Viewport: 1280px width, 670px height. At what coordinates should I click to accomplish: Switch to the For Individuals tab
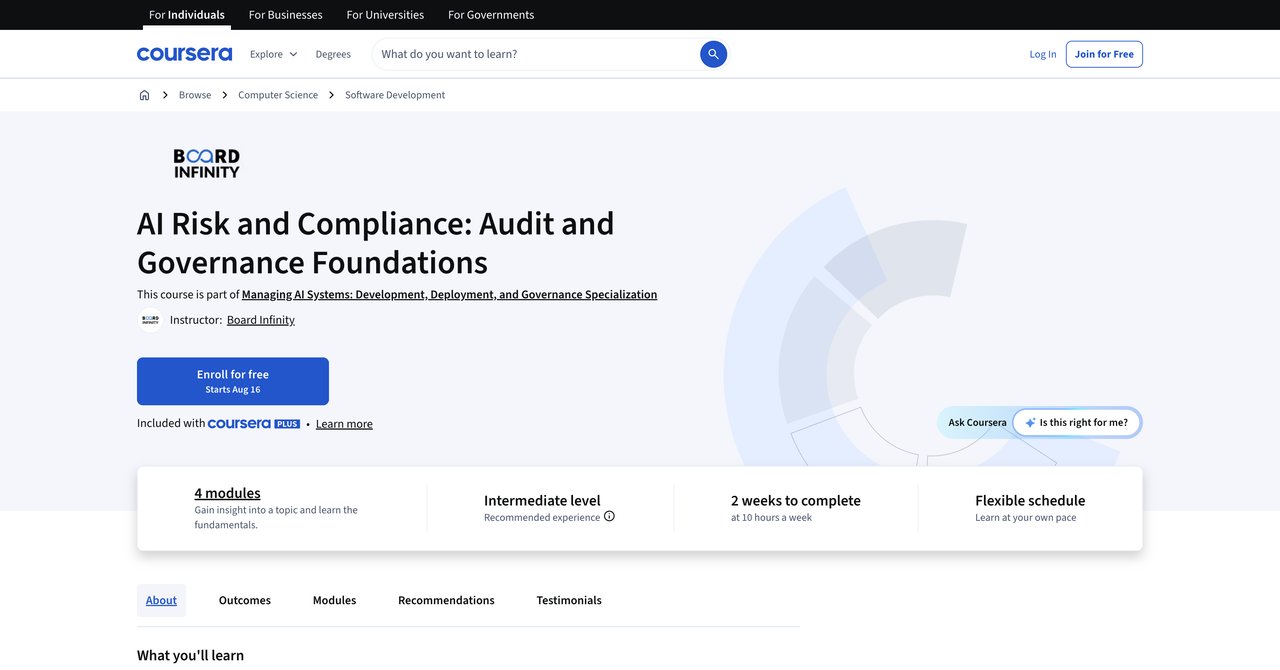point(187,15)
